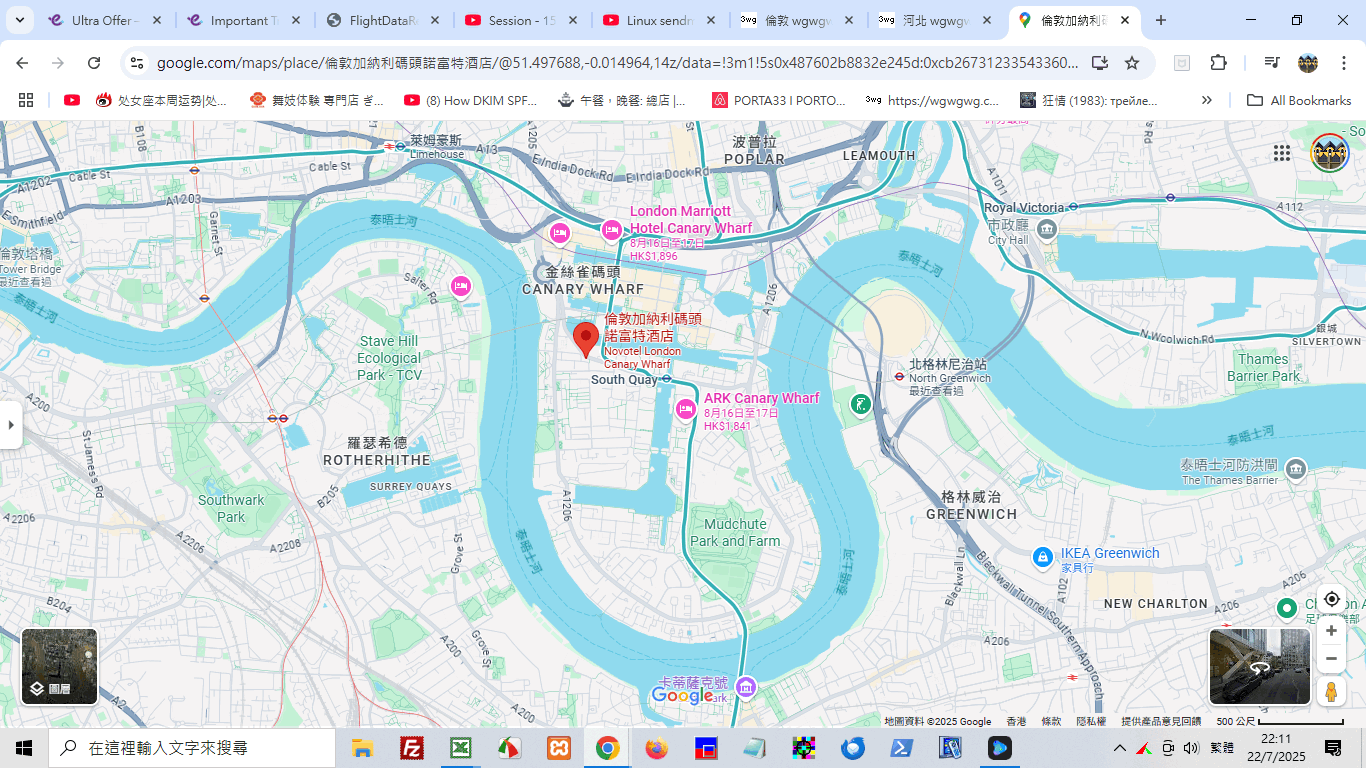Click the Google Maps address bar URL
Viewport: 1366px width, 768px height.
617,63
